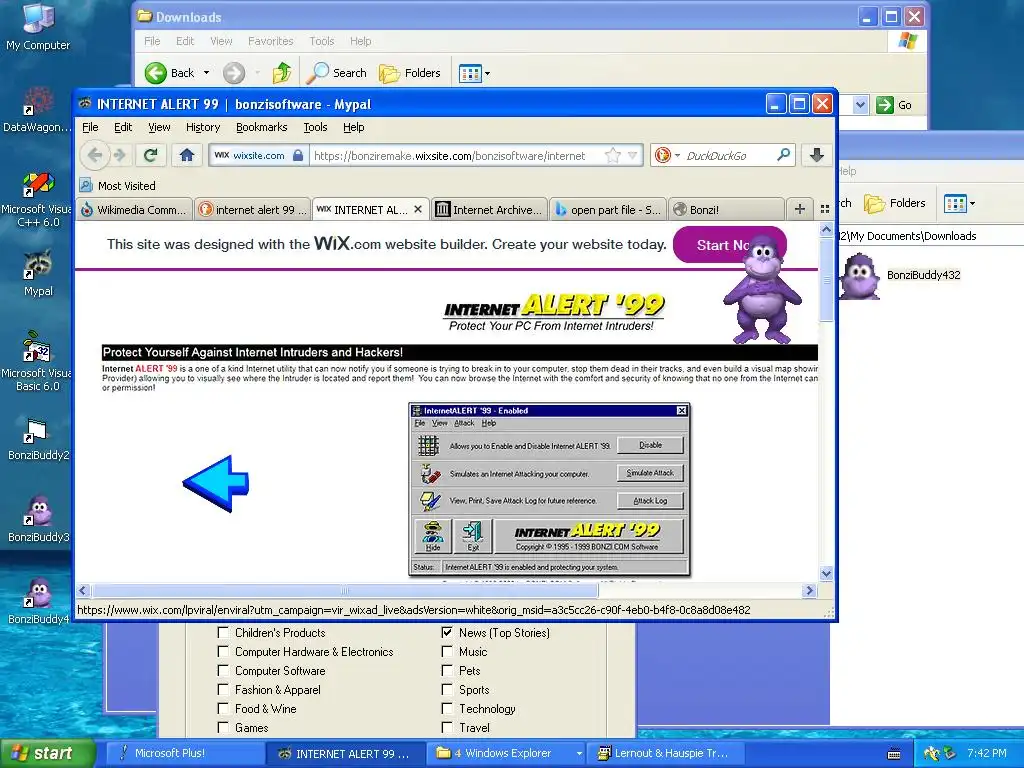
Task: Open the search engine dropdown by DuckDuckGo icon
Action: tap(677, 155)
